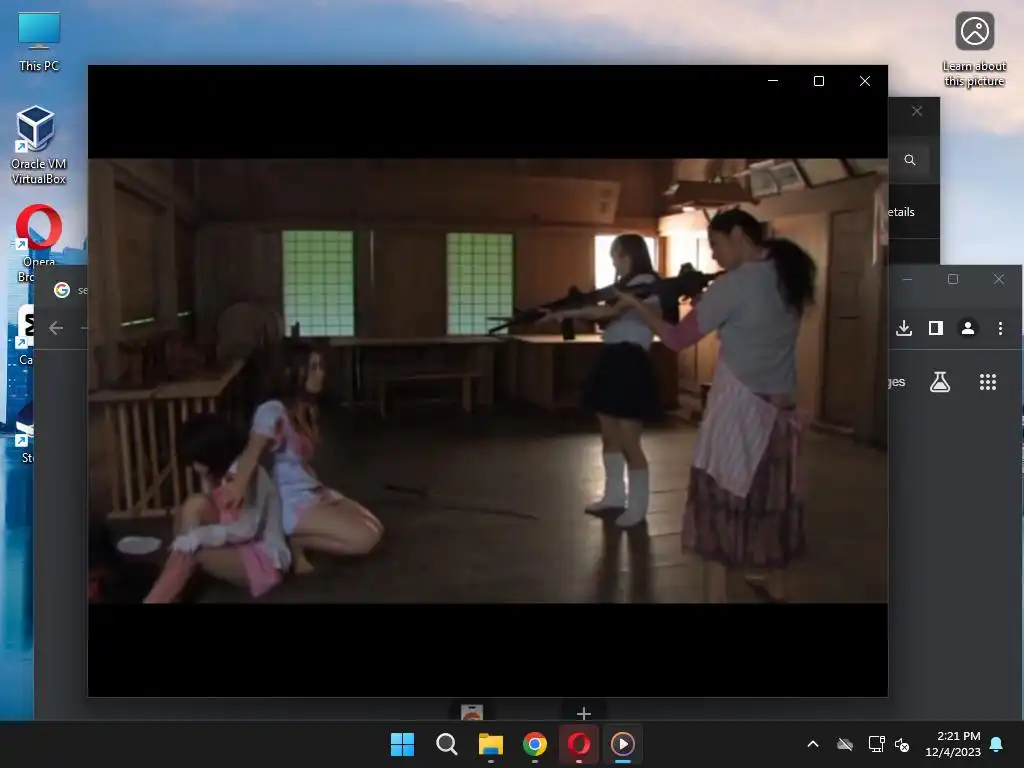Maximize the Chrome background window
The height and width of the screenshot is (768, 1024).
coord(953,279)
